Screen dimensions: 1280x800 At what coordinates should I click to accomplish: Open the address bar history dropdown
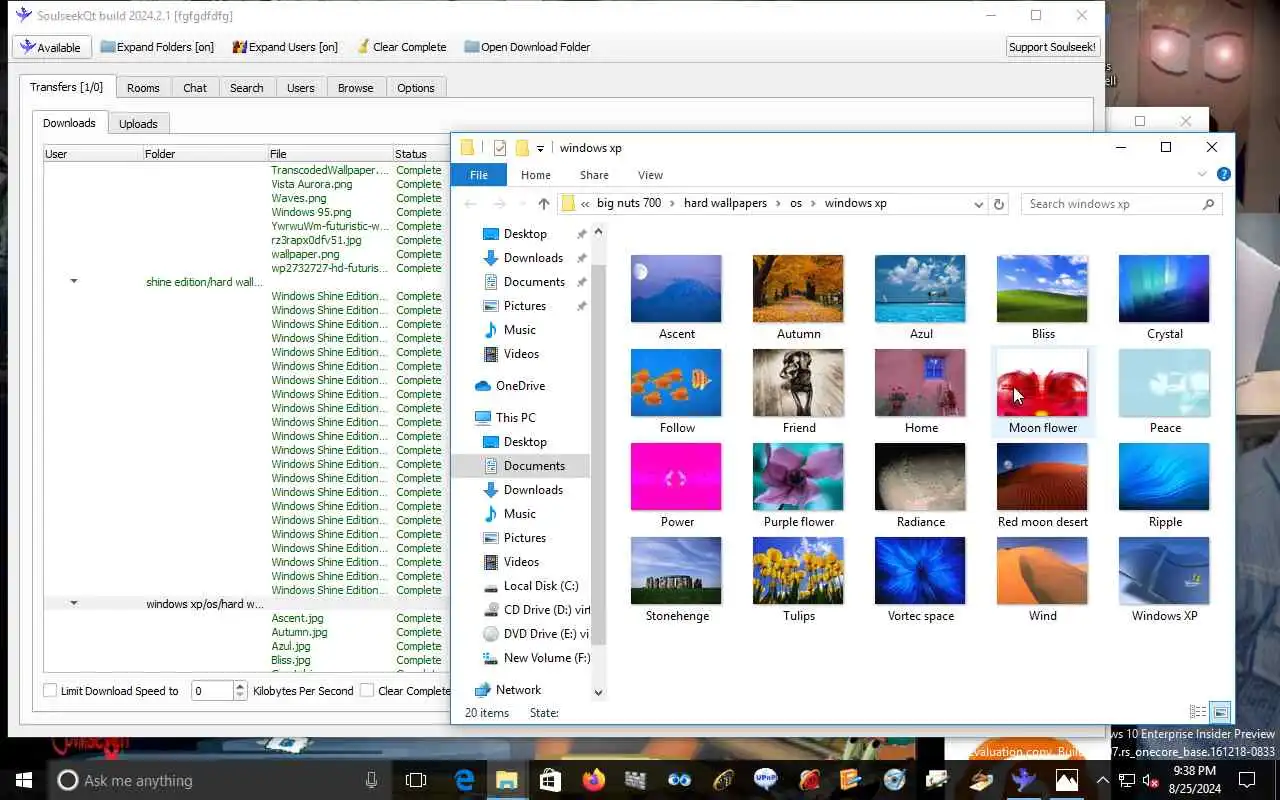978,203
